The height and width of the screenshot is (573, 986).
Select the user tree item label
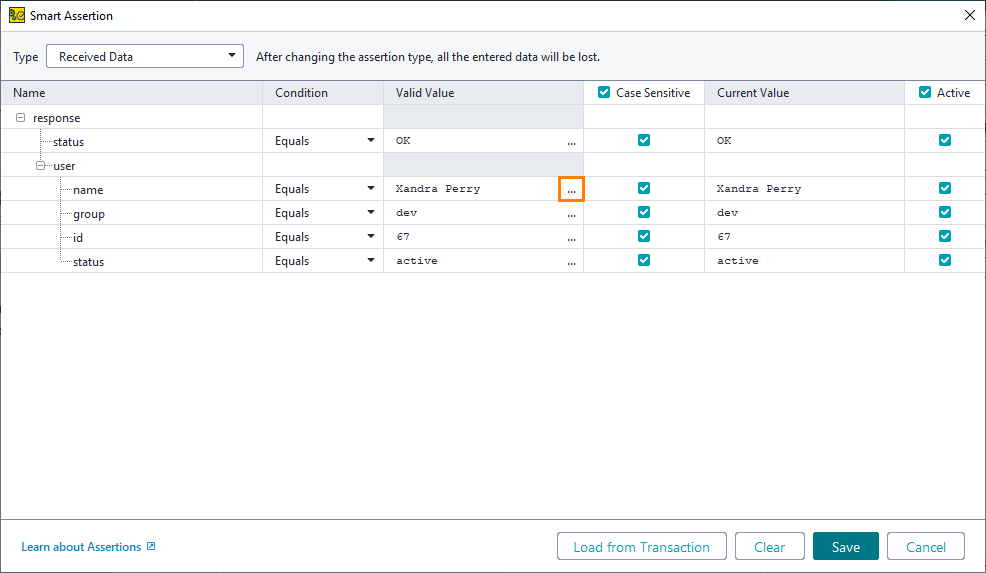point(64,166)
